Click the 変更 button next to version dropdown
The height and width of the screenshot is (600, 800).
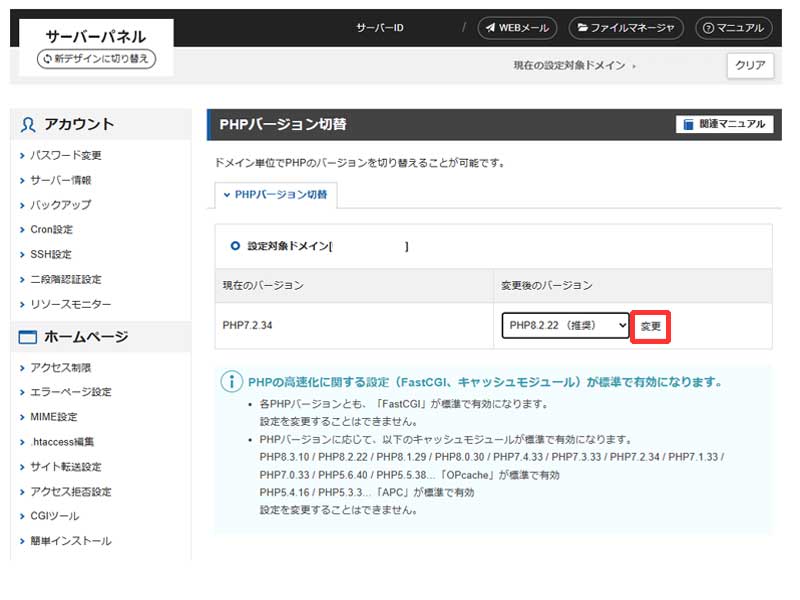650,327
